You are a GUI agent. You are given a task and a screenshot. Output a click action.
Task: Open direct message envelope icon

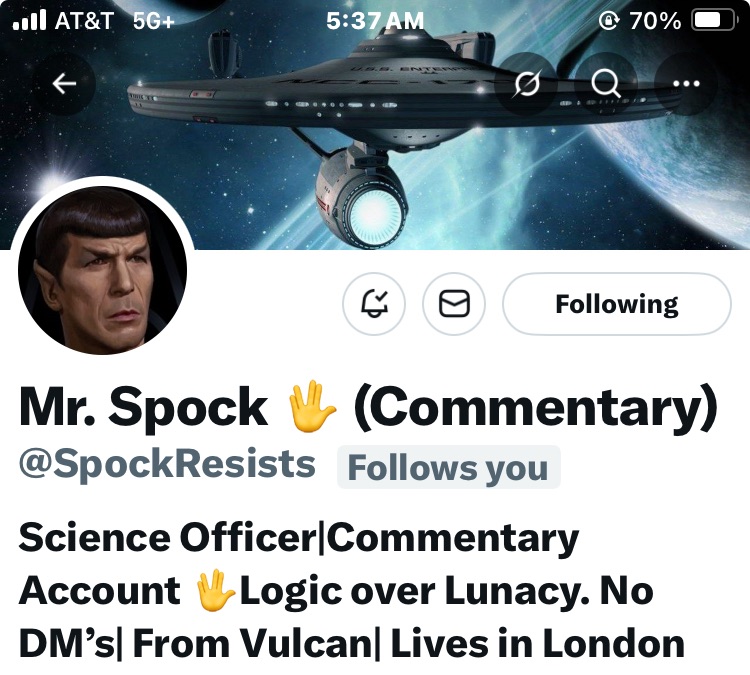click(454, 304)
